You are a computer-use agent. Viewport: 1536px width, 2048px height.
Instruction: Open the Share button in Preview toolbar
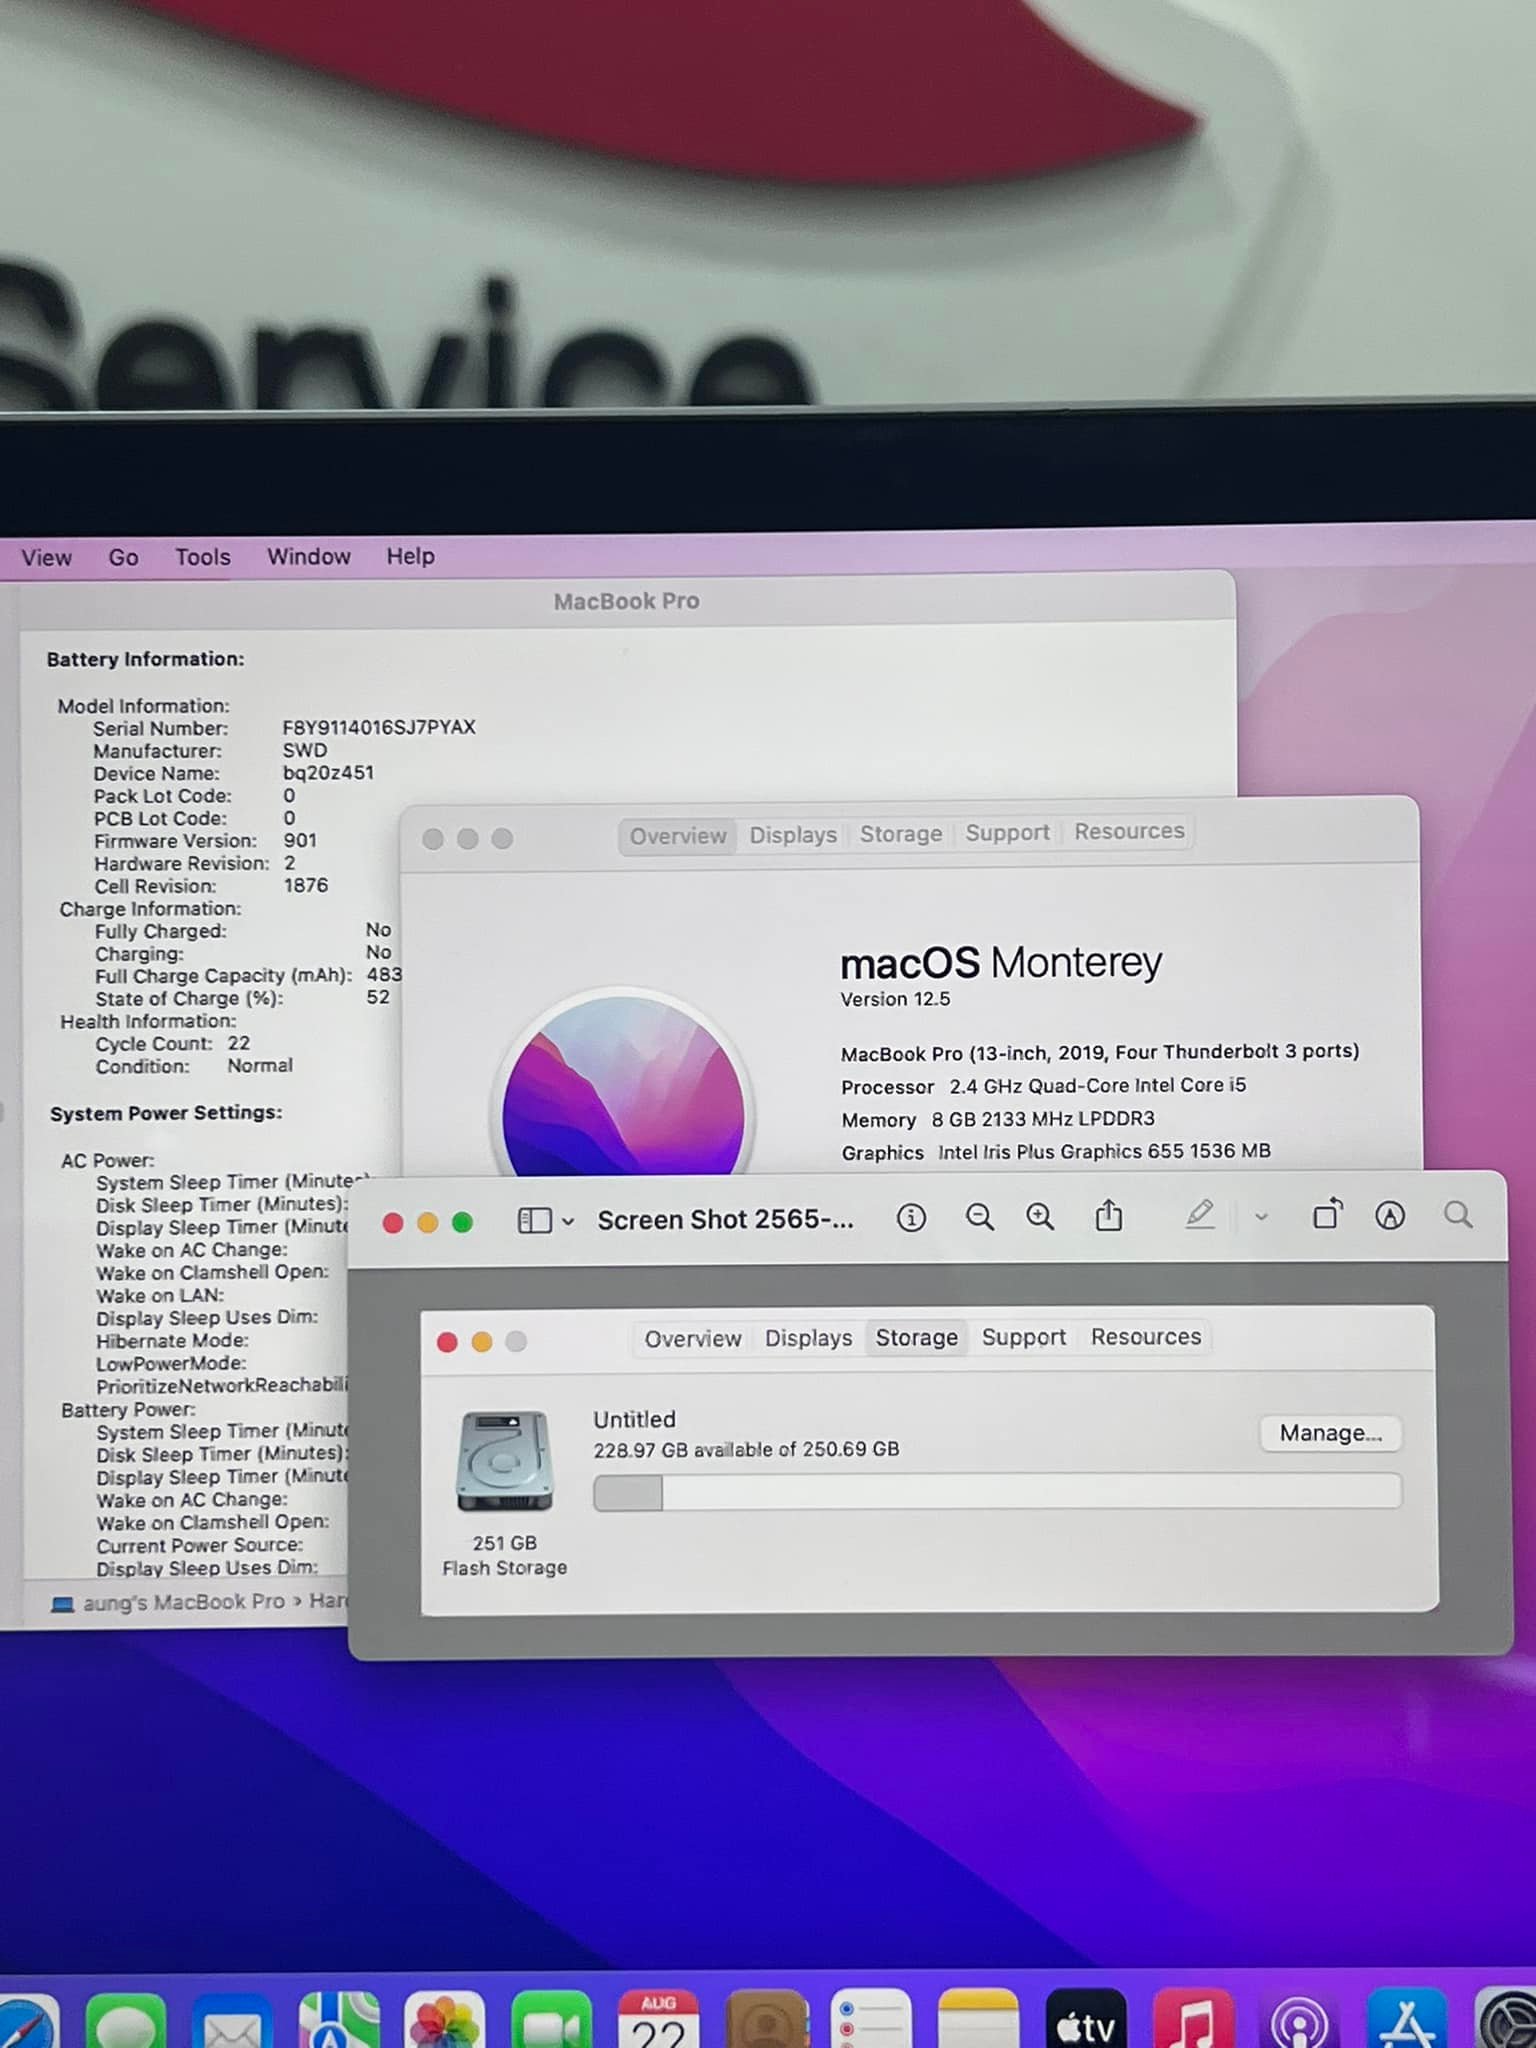click(1108, 1217)
